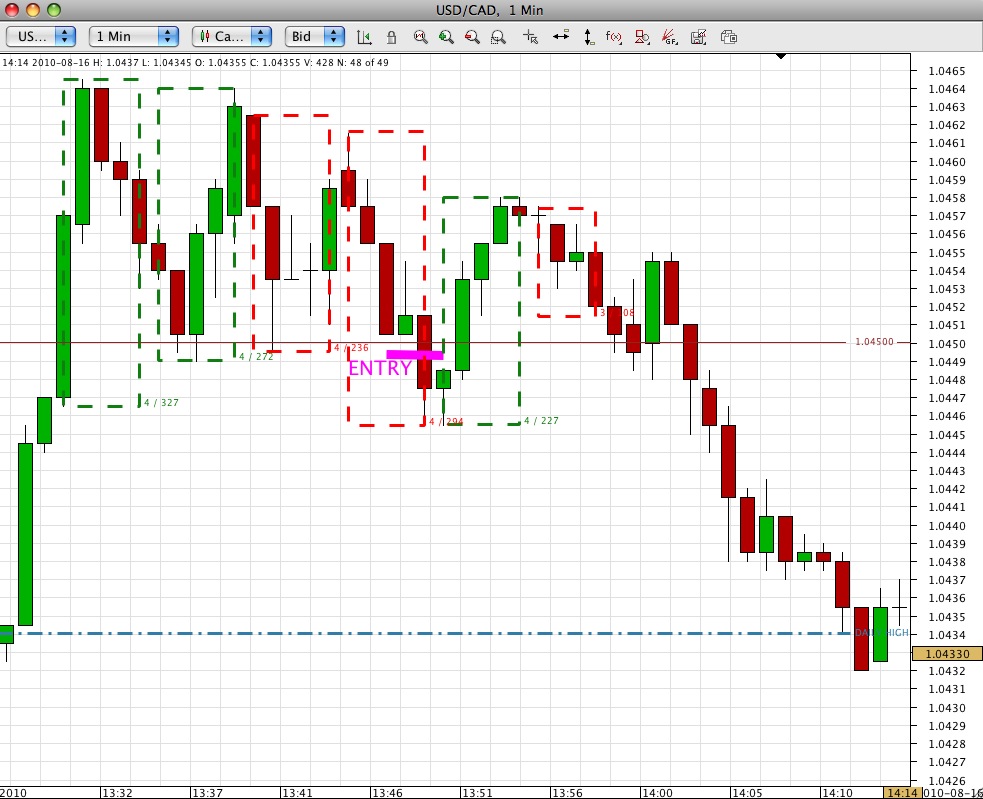Select the crosshair cursor tool
The height and width of the screenshot is (799, 983).
530,37
